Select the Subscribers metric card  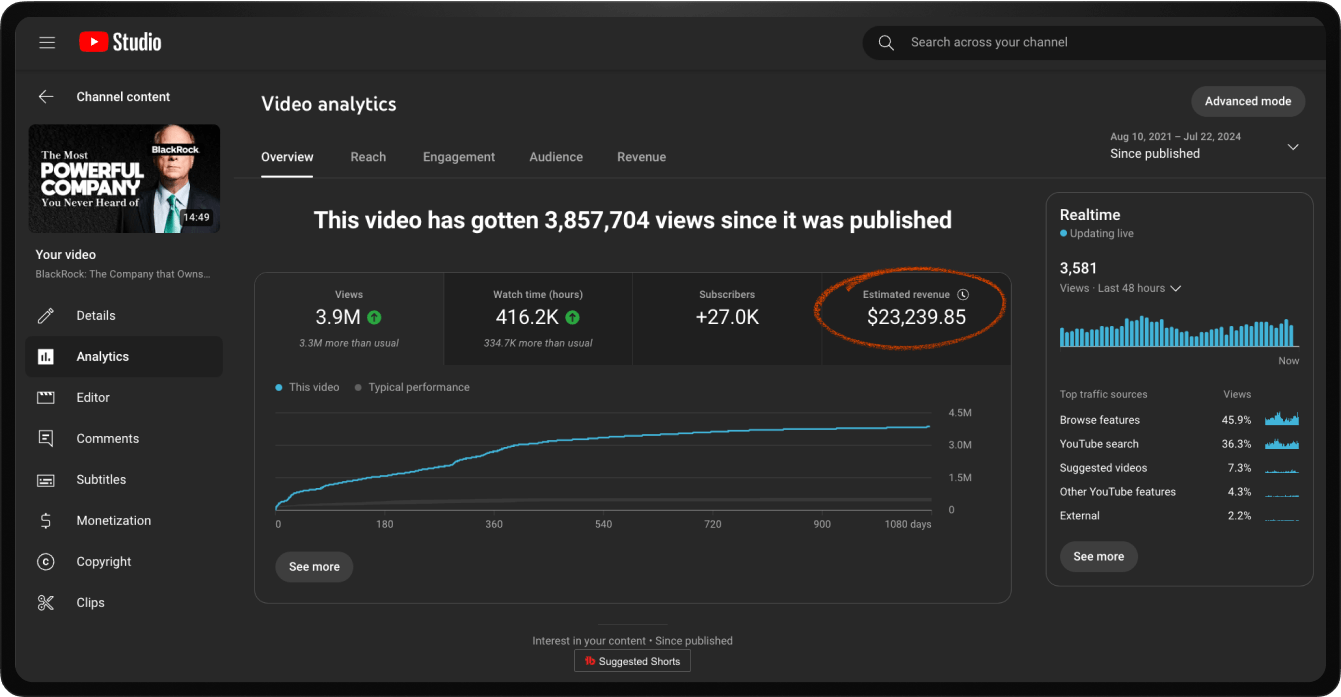(x=727, y=318)
